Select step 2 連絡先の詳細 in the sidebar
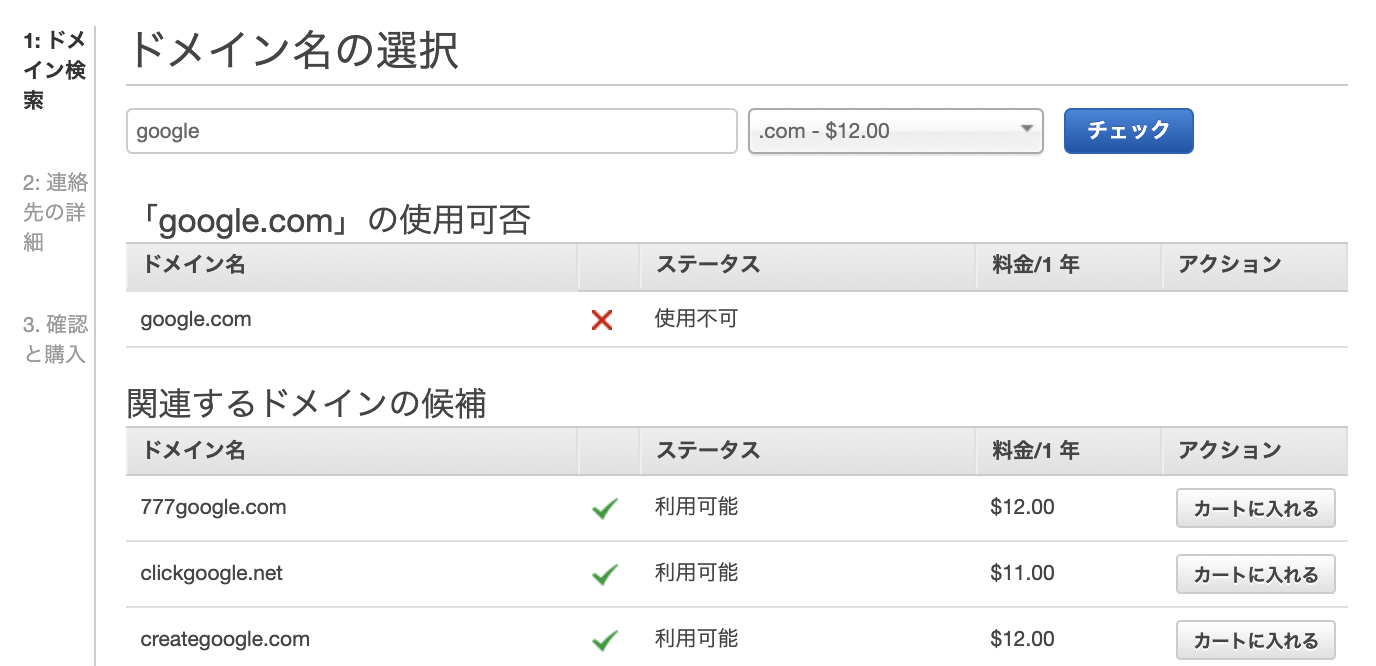 pos(56,212)
